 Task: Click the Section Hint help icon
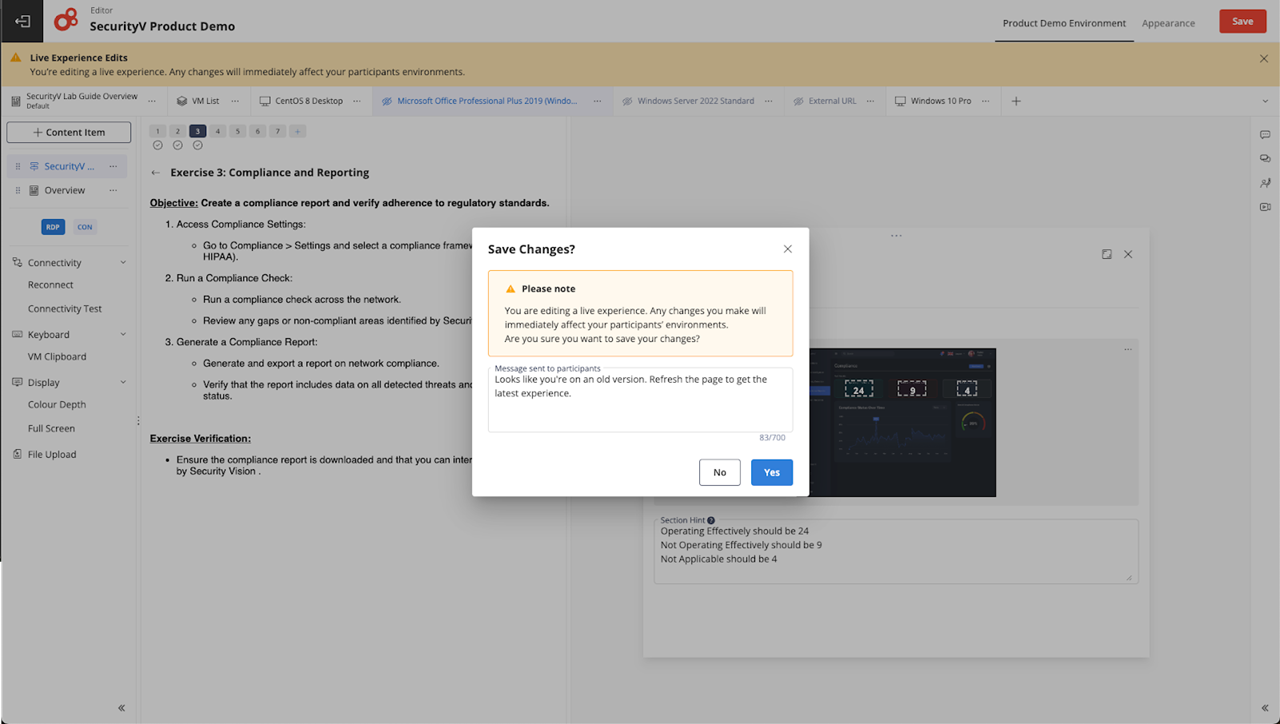[x=711, y=520]
